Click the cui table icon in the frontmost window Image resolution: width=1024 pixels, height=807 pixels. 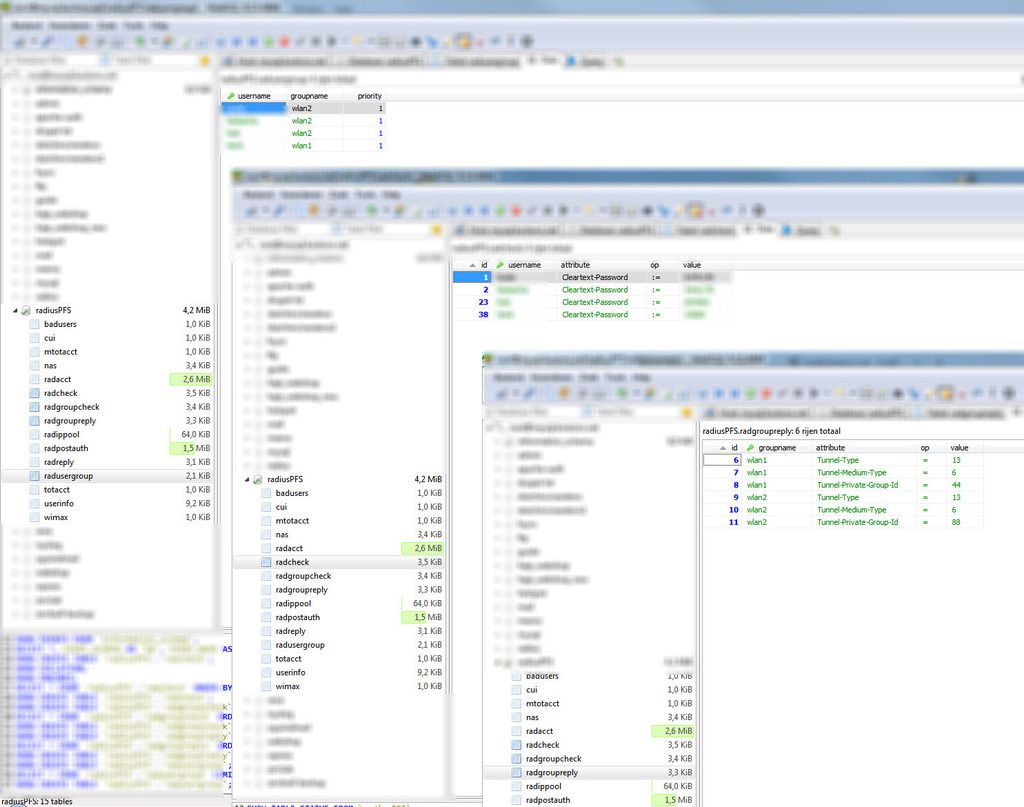point(517,689)
